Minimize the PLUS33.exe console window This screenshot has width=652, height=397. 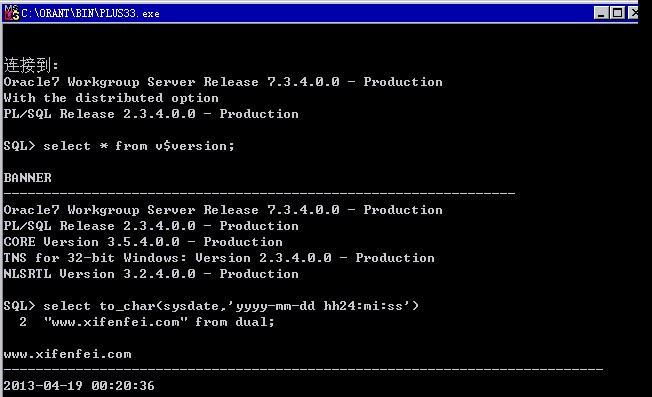coord(601,13)
